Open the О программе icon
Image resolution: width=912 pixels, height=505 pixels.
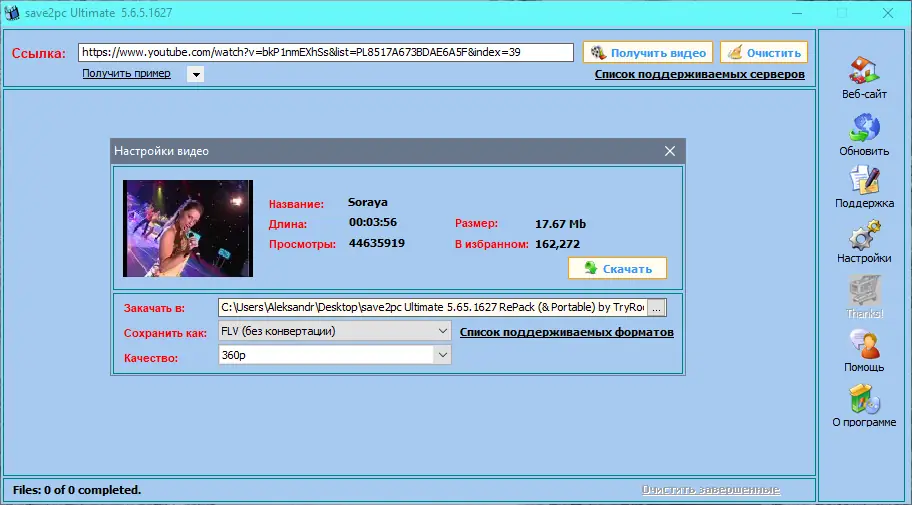tap(864, 399)
